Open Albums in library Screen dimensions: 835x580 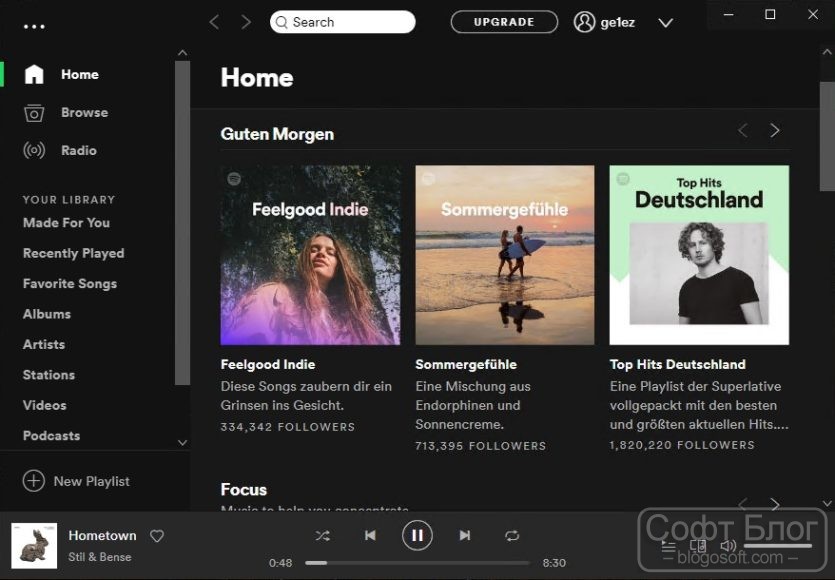[x=47, y=314]
